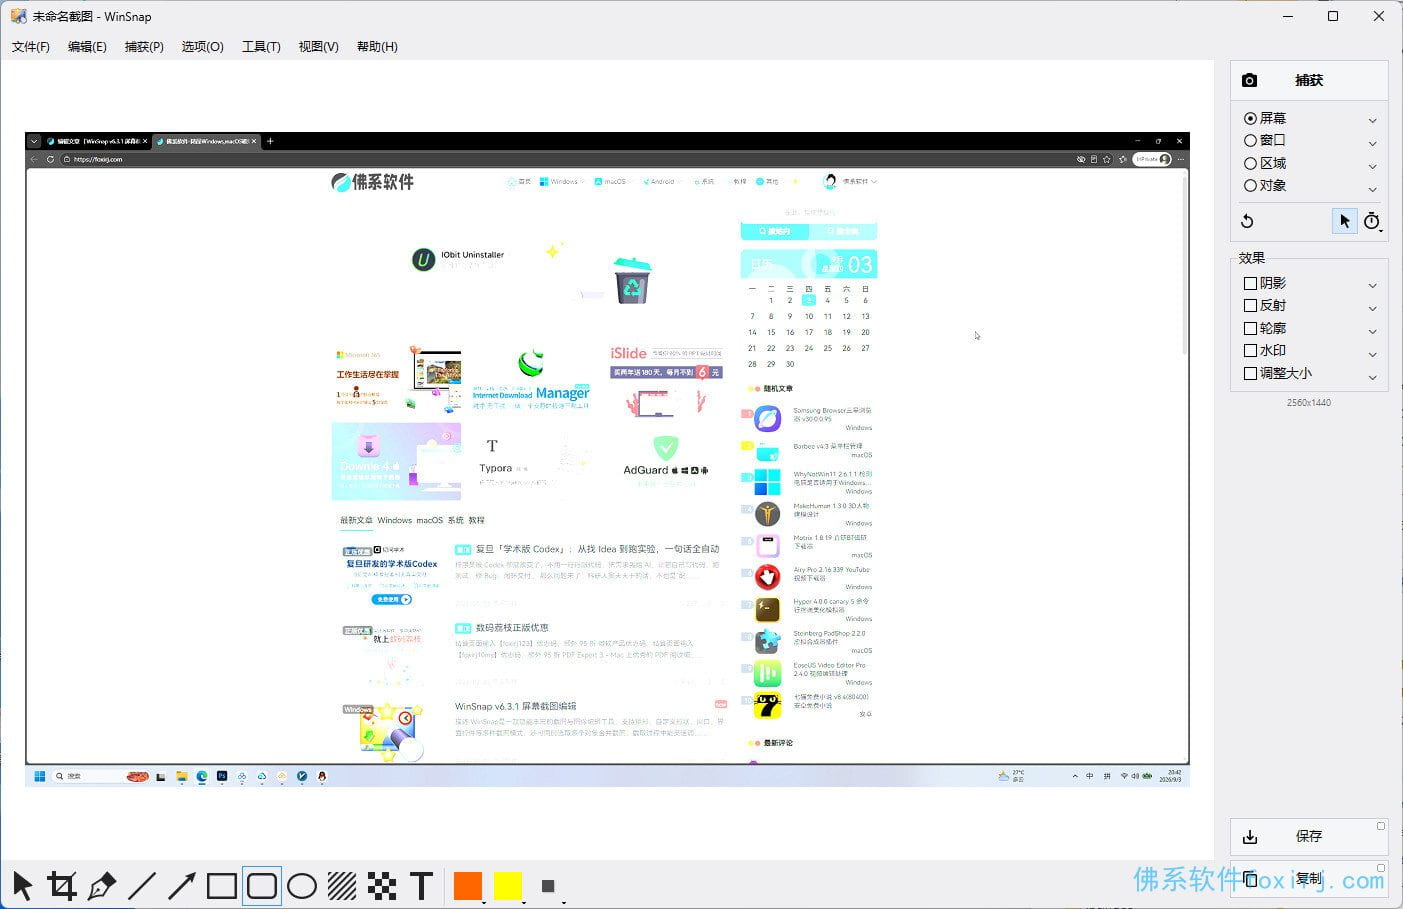Select the 对象 capture mode radio
Screen dimensions: 1403x909
click(x=1265, y=185)
